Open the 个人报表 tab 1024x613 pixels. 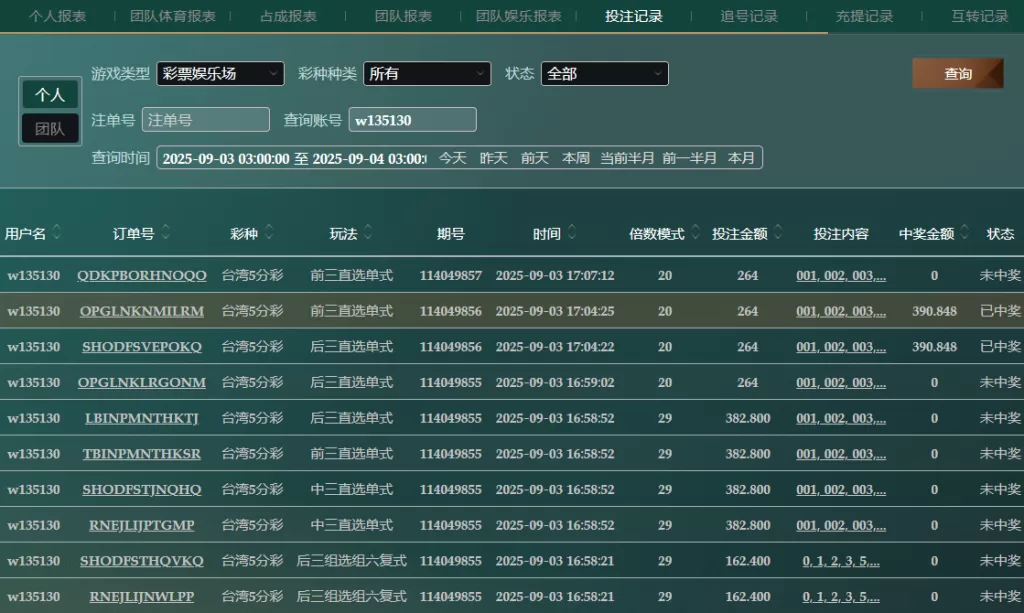tap(57, 16)
